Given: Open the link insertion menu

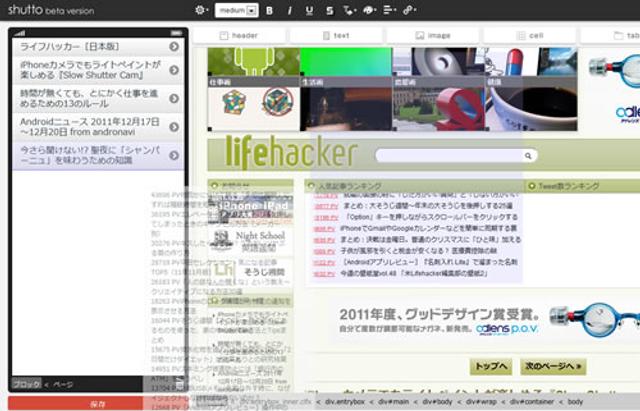Looking at the screenshot, I should click(x=409, y=11).
